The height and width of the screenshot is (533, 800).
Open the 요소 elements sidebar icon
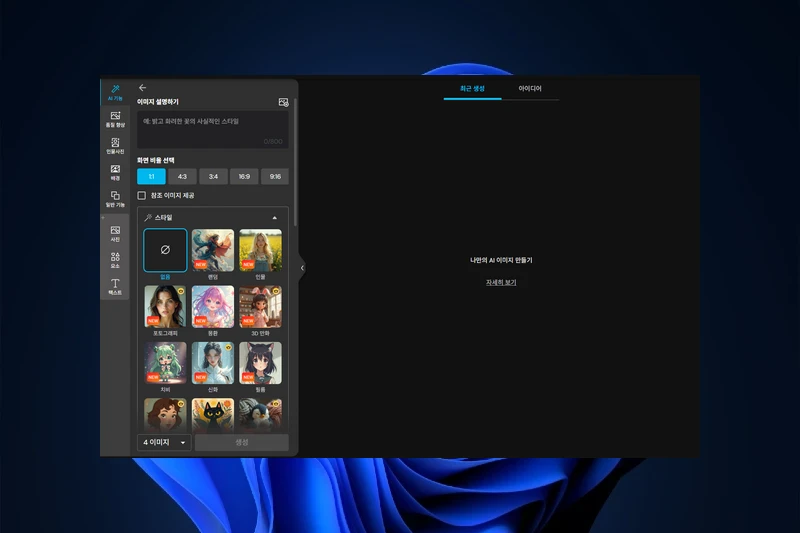point(115,260)
